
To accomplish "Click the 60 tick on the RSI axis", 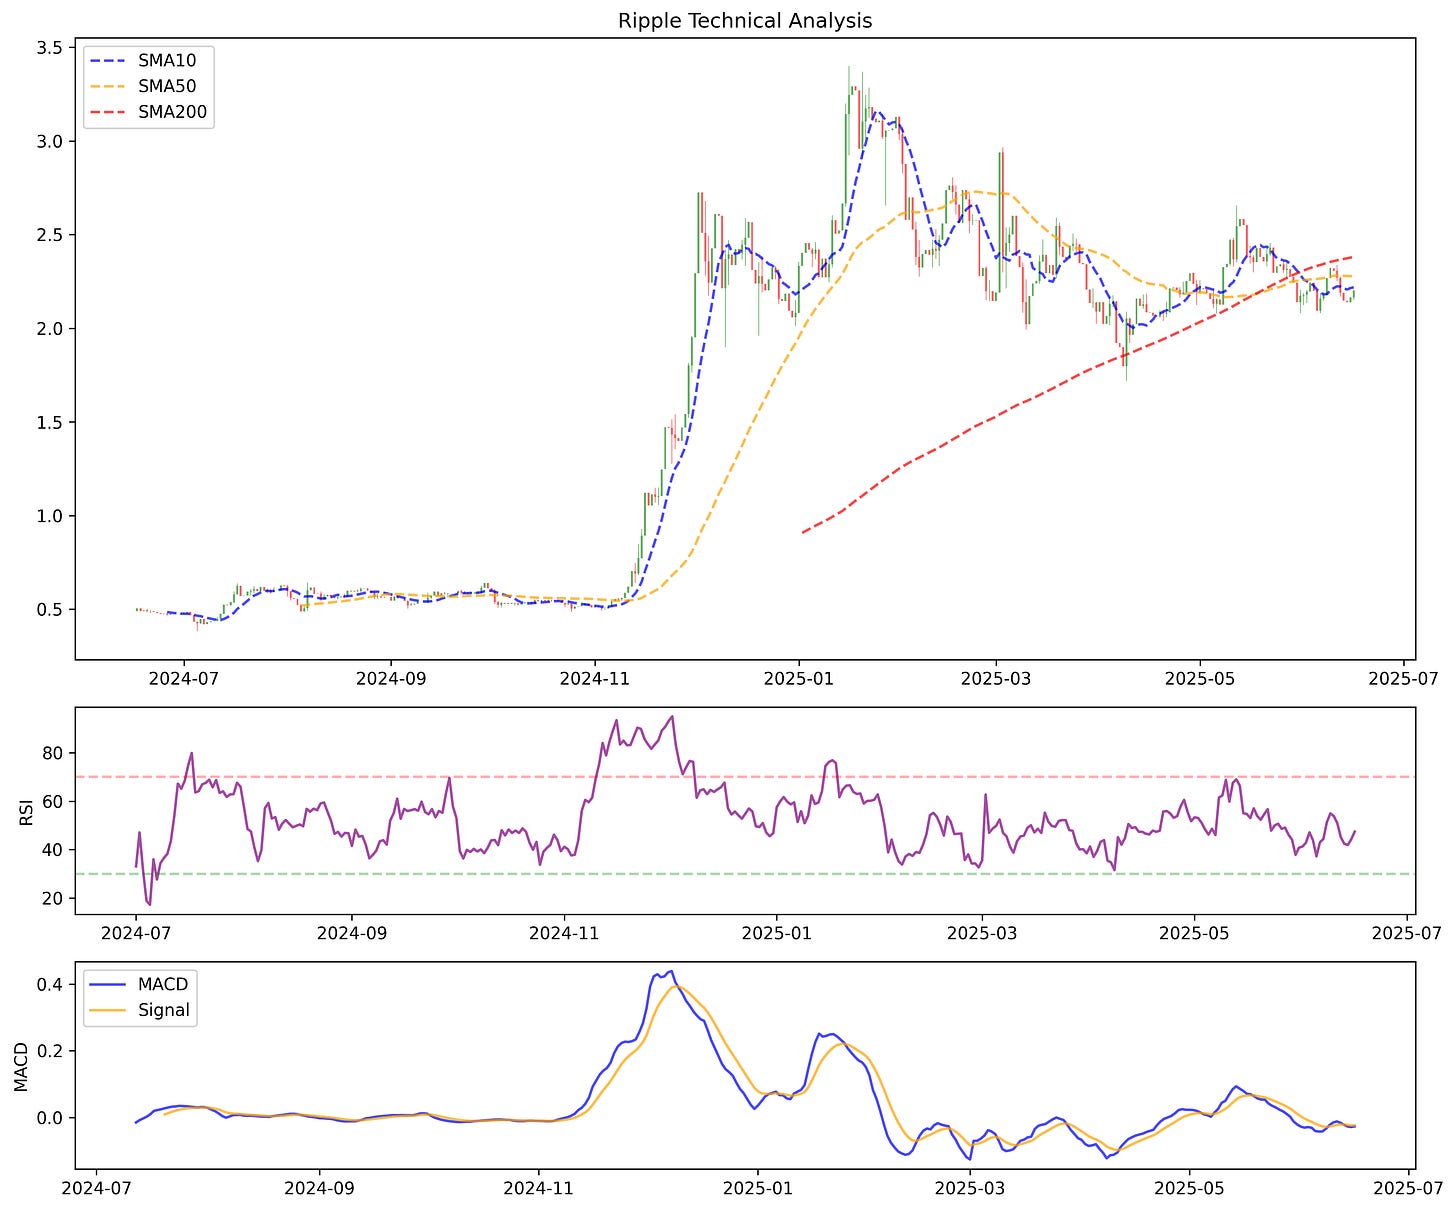I will coord(53,802).
